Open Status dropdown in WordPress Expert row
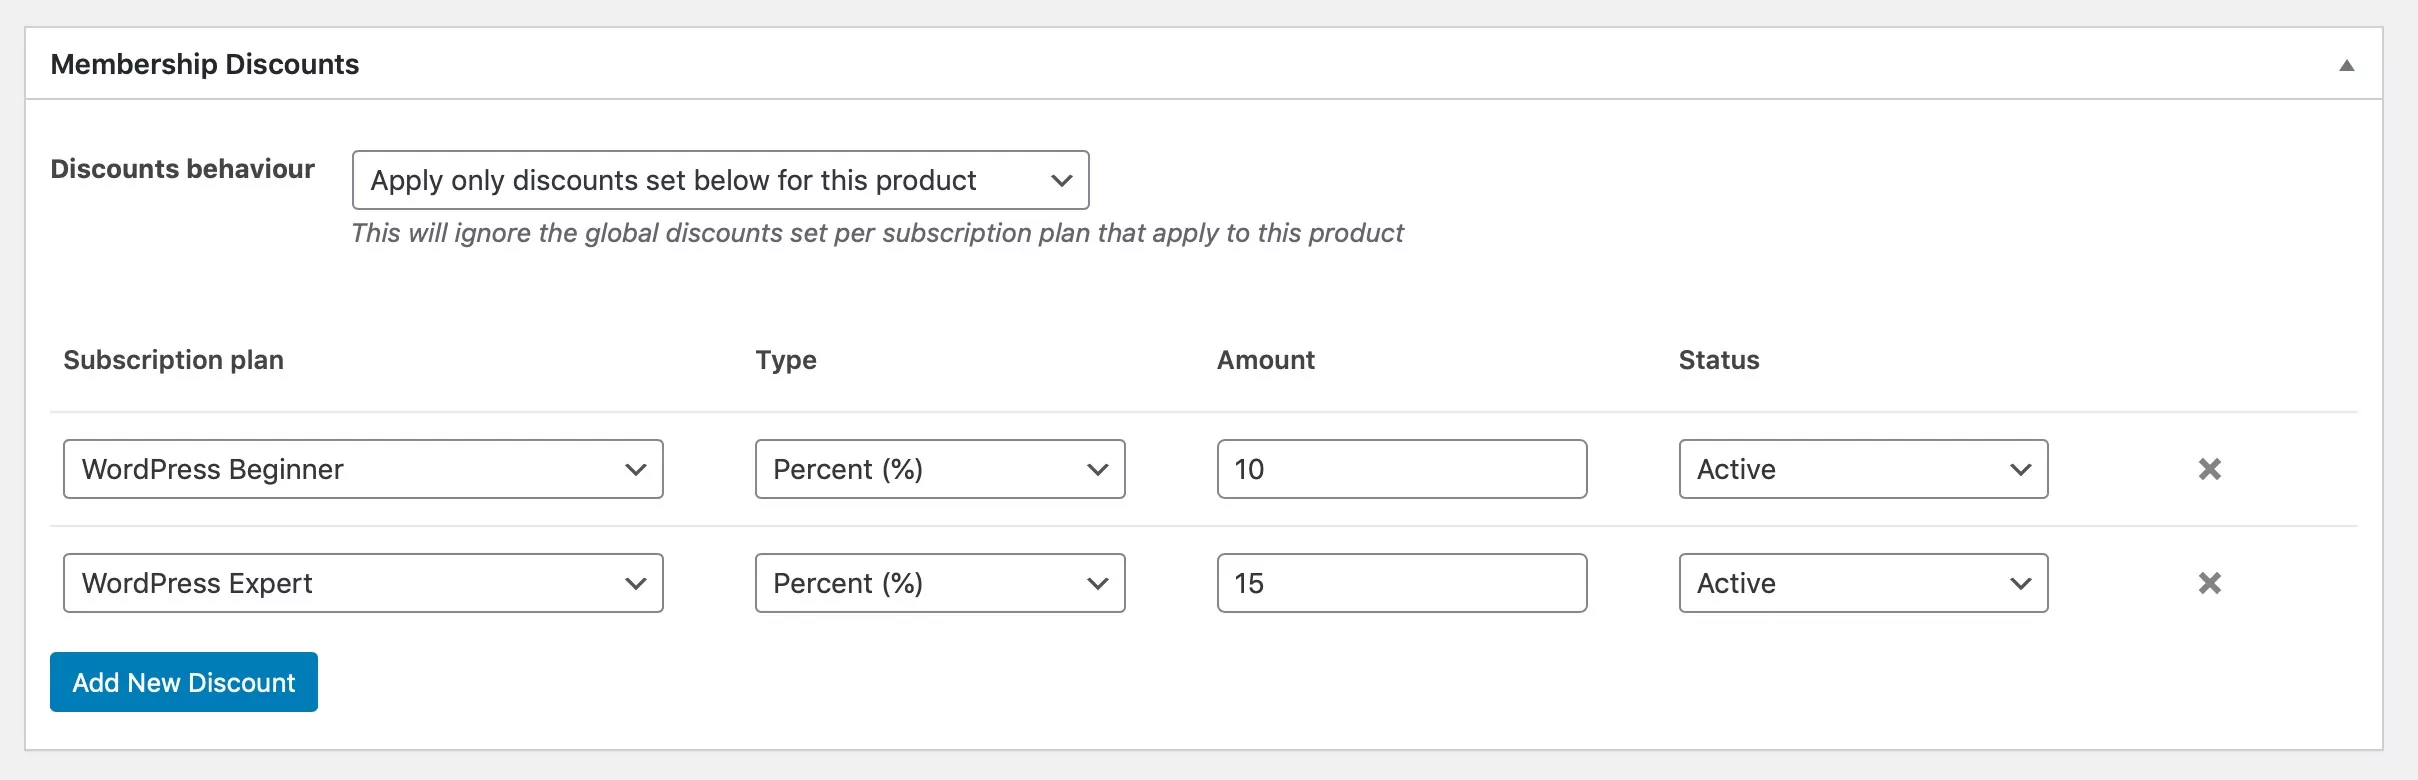 tap(1863, 583)
